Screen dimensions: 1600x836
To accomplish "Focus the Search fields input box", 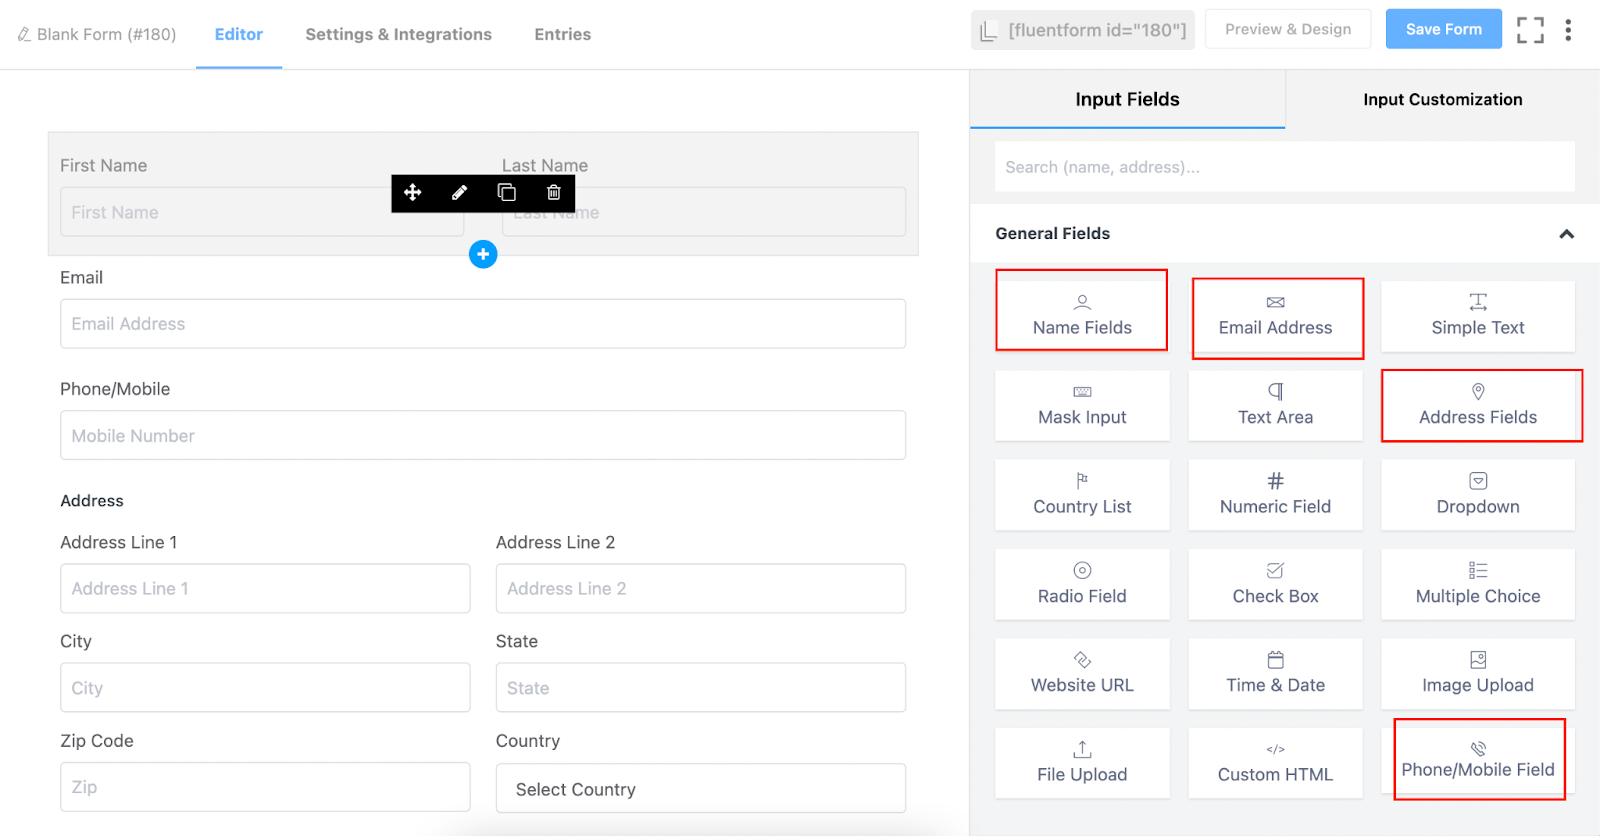I will [1284, 167].
